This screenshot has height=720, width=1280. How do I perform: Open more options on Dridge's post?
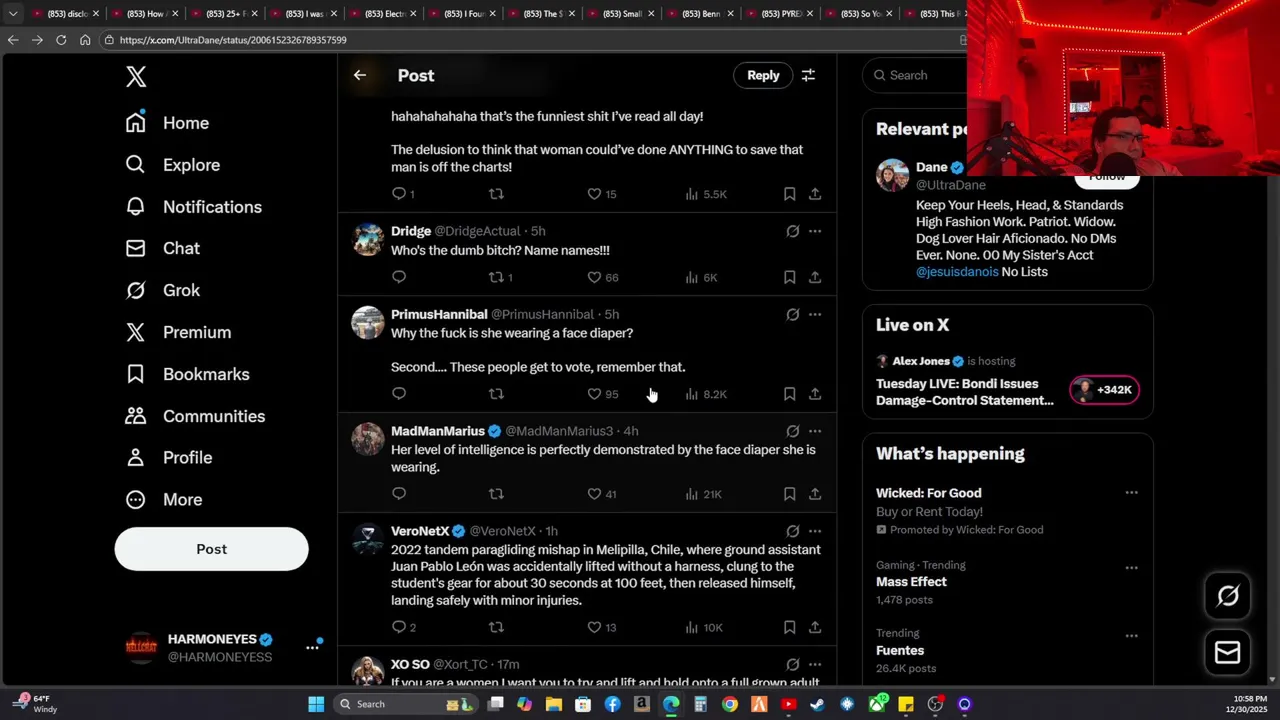tap(815, 231)
